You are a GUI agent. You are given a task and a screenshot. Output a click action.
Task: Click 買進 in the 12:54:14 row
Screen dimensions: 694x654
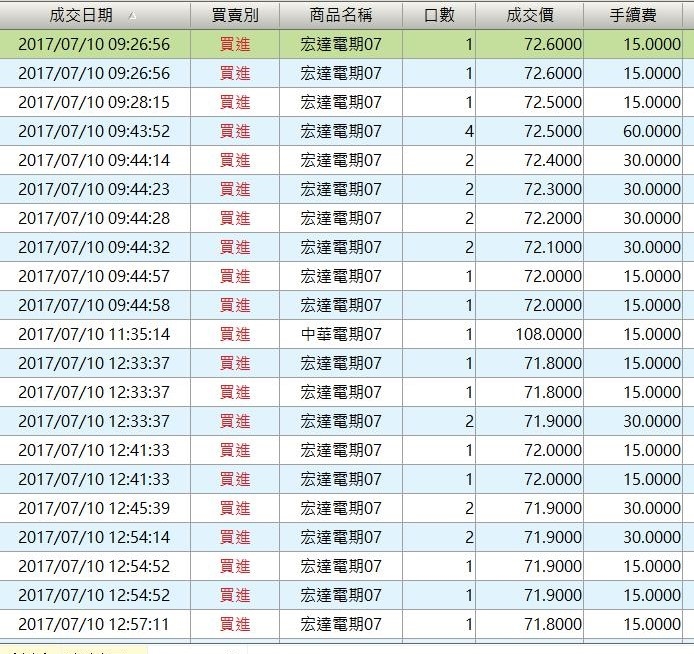(x=235, y=537)
